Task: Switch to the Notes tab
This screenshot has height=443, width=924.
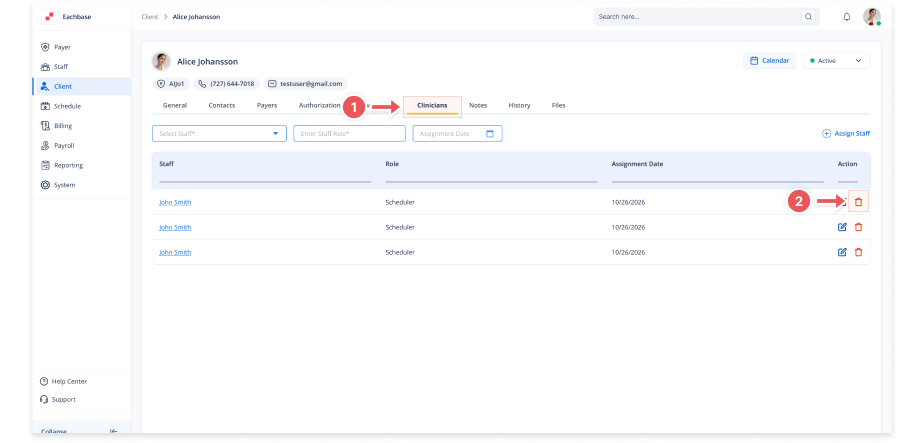Action: click(478, 105)
